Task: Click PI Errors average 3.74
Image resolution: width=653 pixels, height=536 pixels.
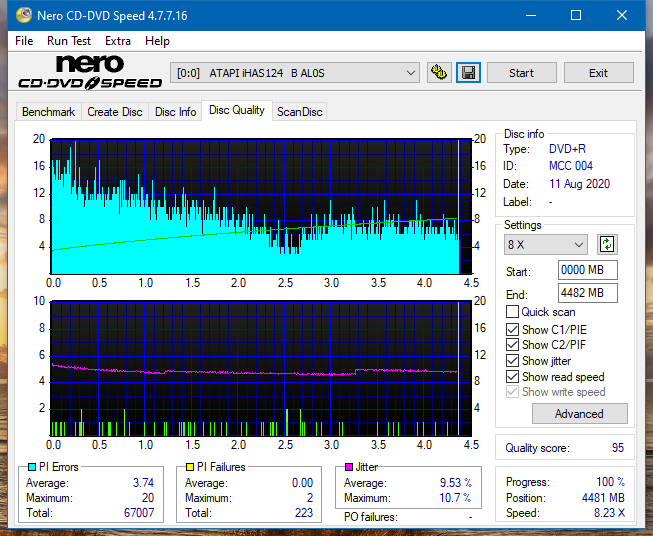Action: point(143,483)
